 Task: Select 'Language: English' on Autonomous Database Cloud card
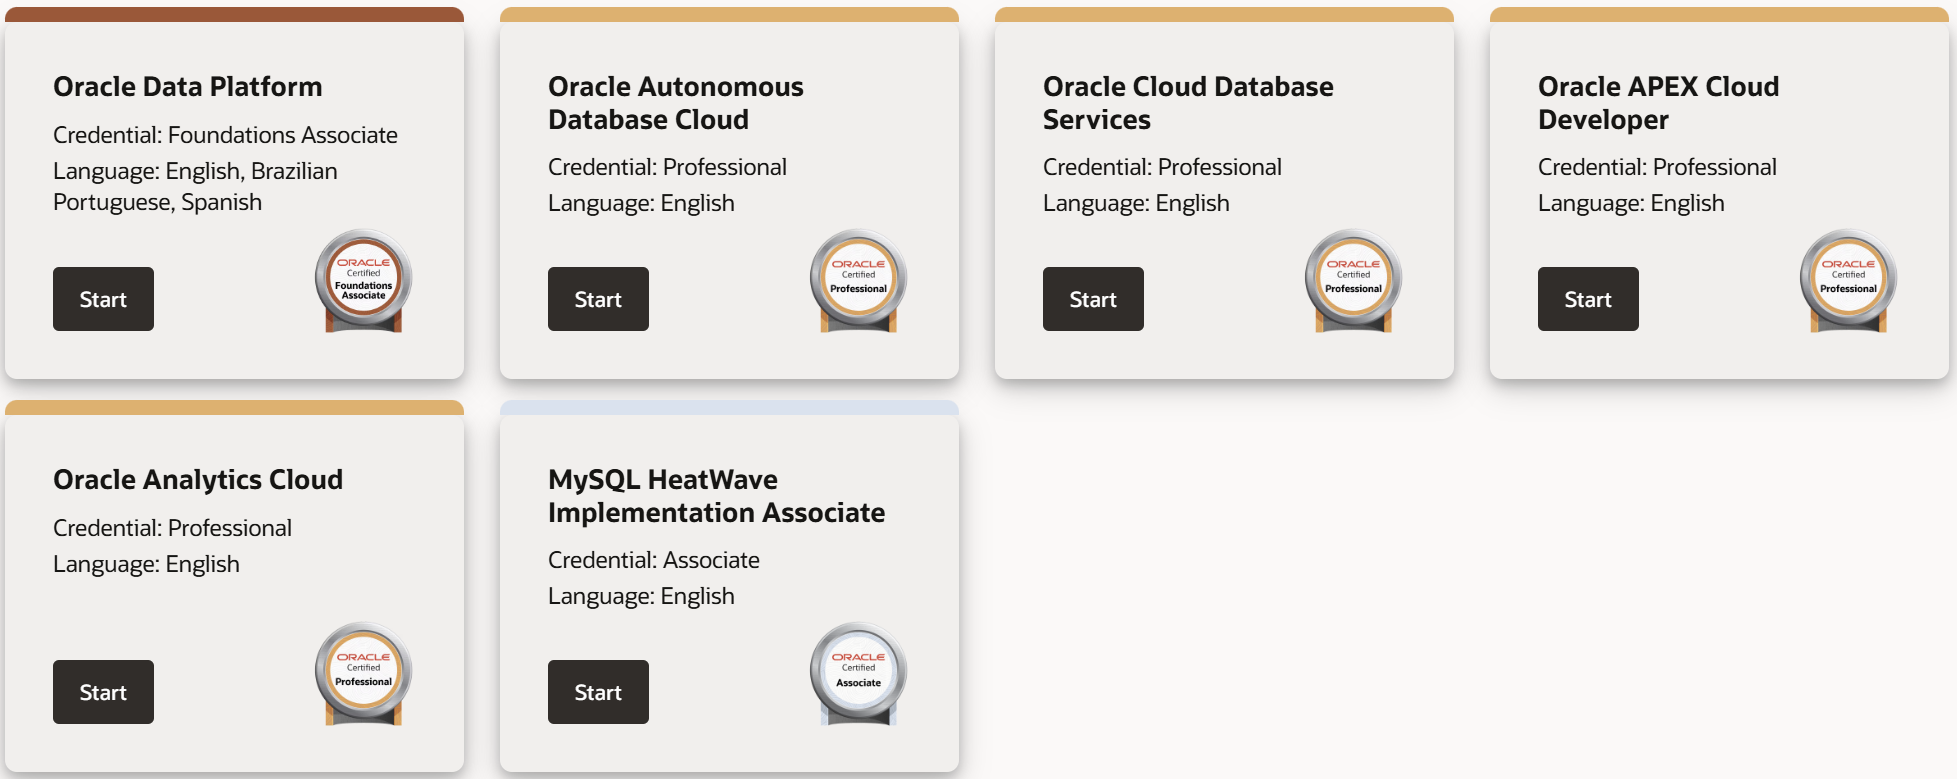tap(641, 203)
